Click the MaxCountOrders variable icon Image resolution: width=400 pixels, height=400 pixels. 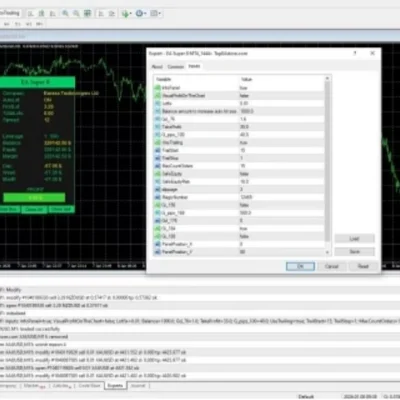(158, 166)
